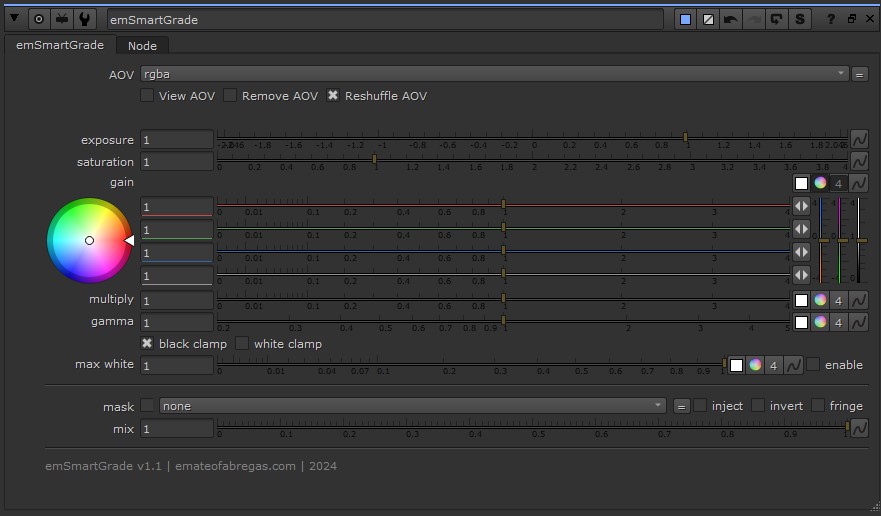The width and height of the screenshot is (881, 516).
Task: Click the max white color swatch
Action: pyautogui.click(x=737, y=365)
